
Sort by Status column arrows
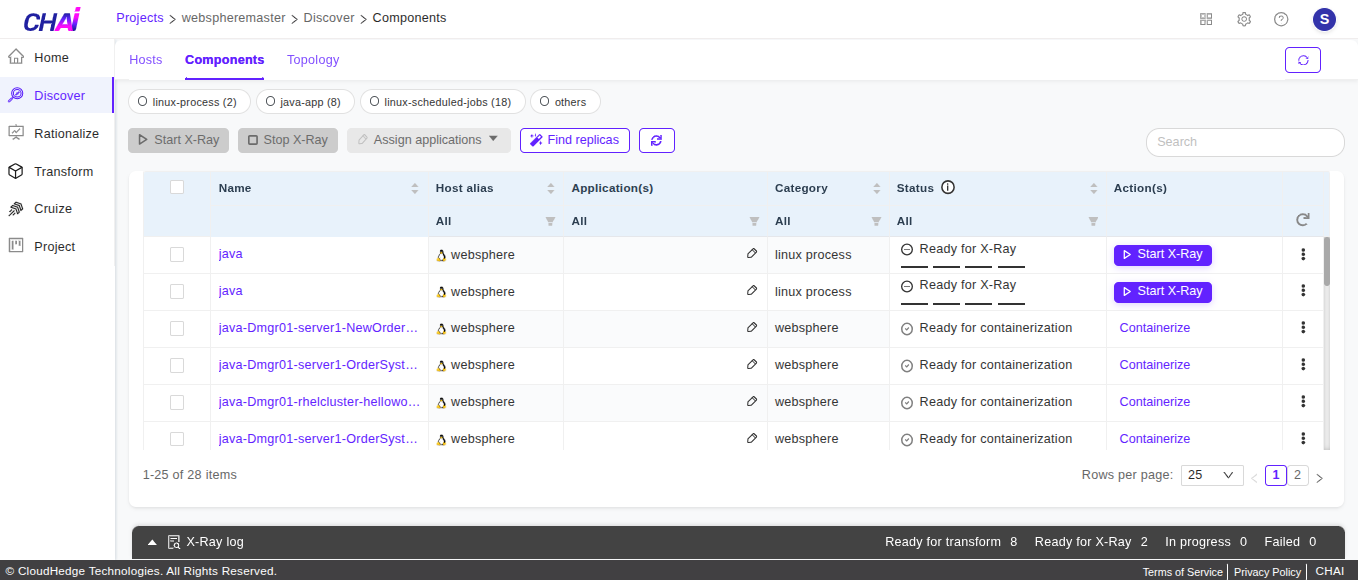point(1093,188)
